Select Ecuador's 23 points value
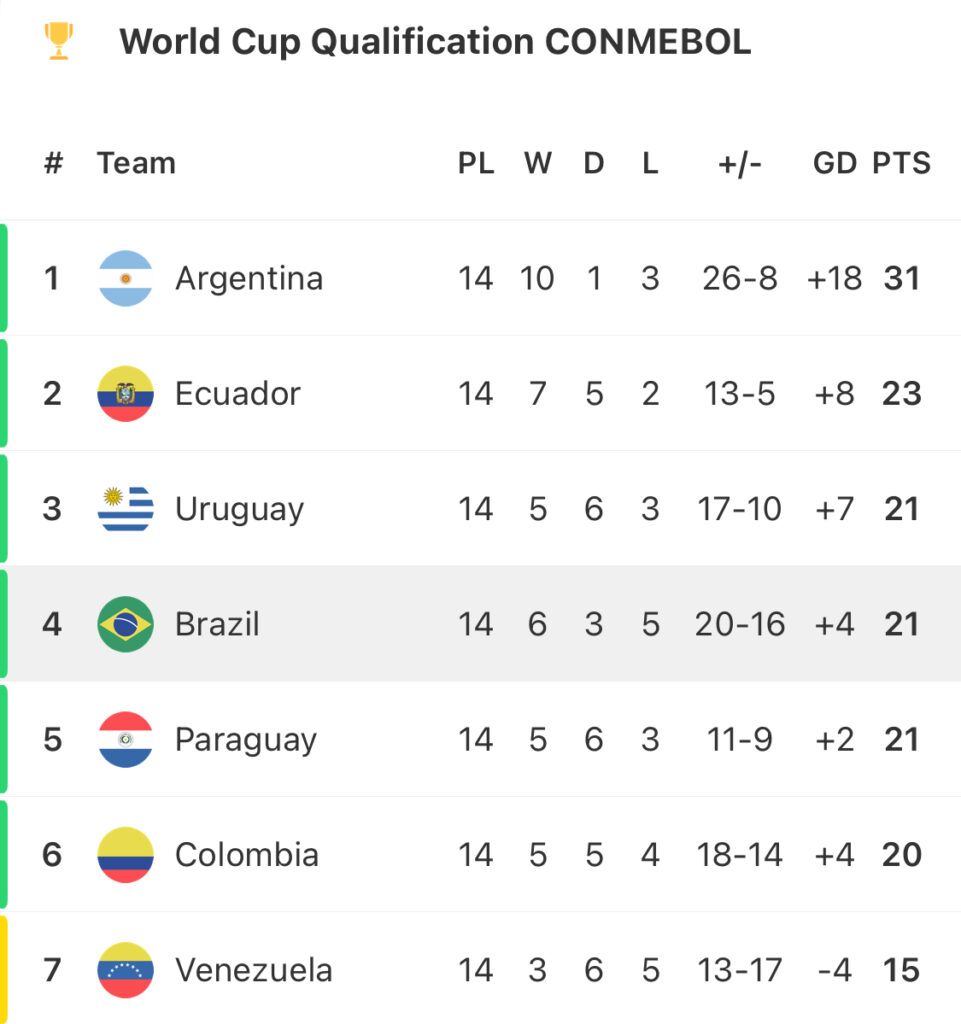Viewport: 961px width, 1024px height. point(902,394)
